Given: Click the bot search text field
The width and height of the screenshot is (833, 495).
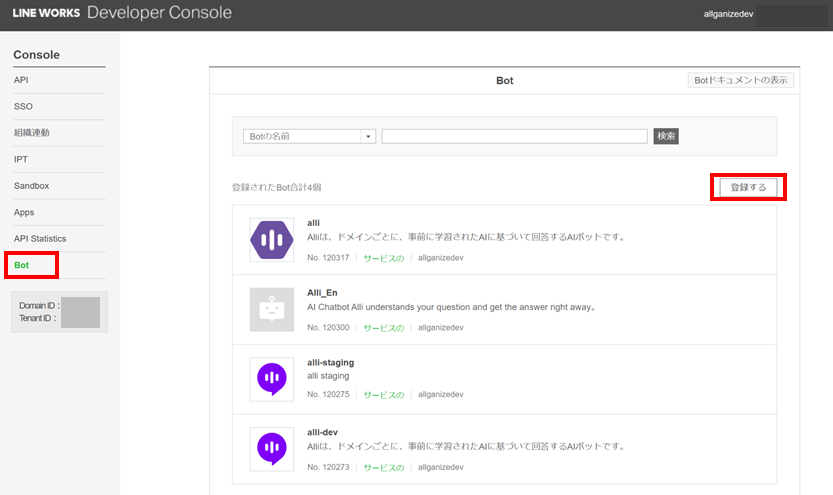Looking at the screenshot, I should tap(514, 136).
